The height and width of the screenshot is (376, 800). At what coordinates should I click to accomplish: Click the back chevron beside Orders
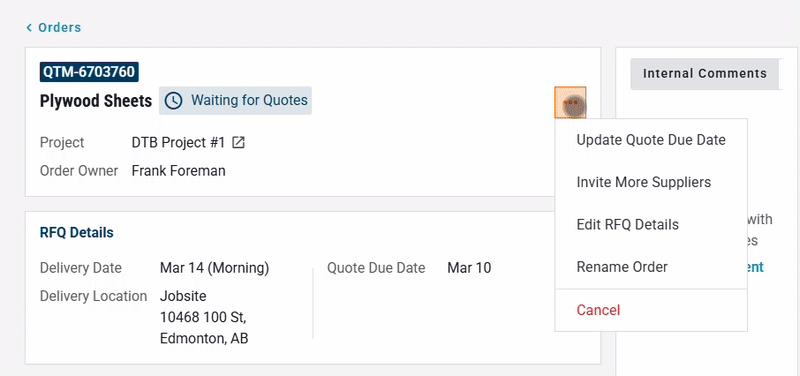click(29, 28)
